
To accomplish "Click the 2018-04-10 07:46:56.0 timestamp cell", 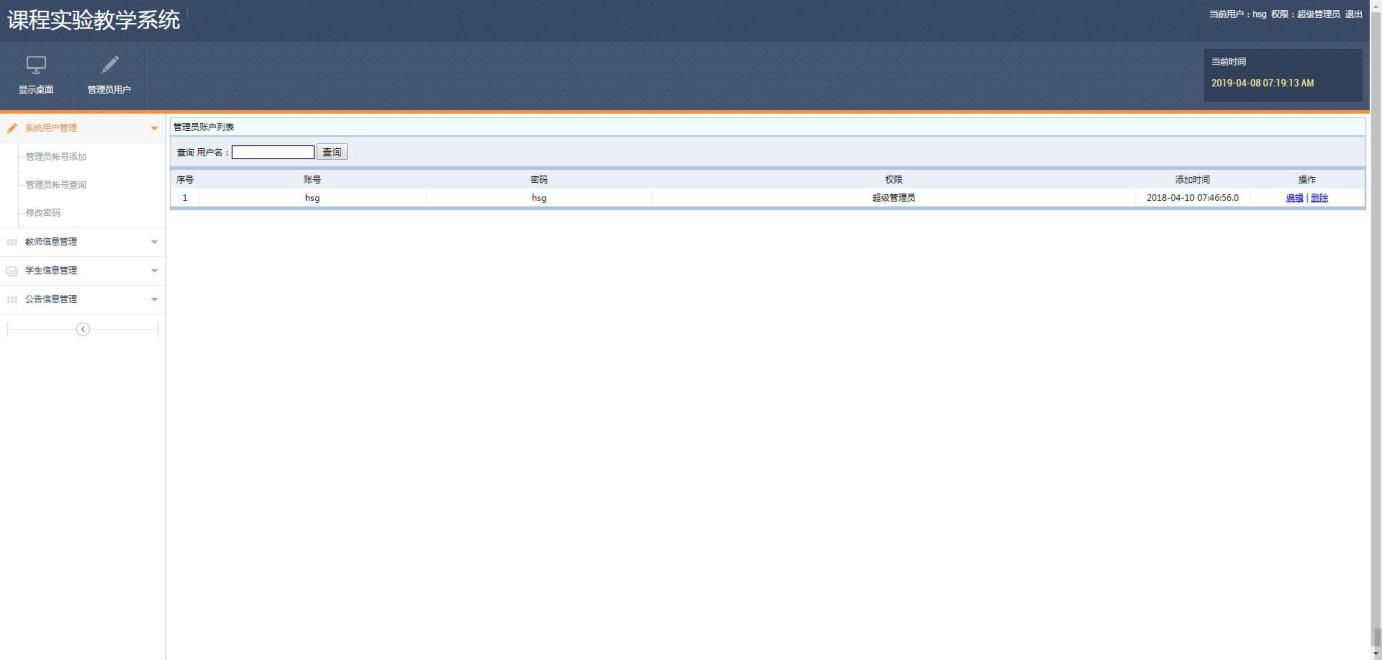I will pyautogui.click(x=1192, y=198).
